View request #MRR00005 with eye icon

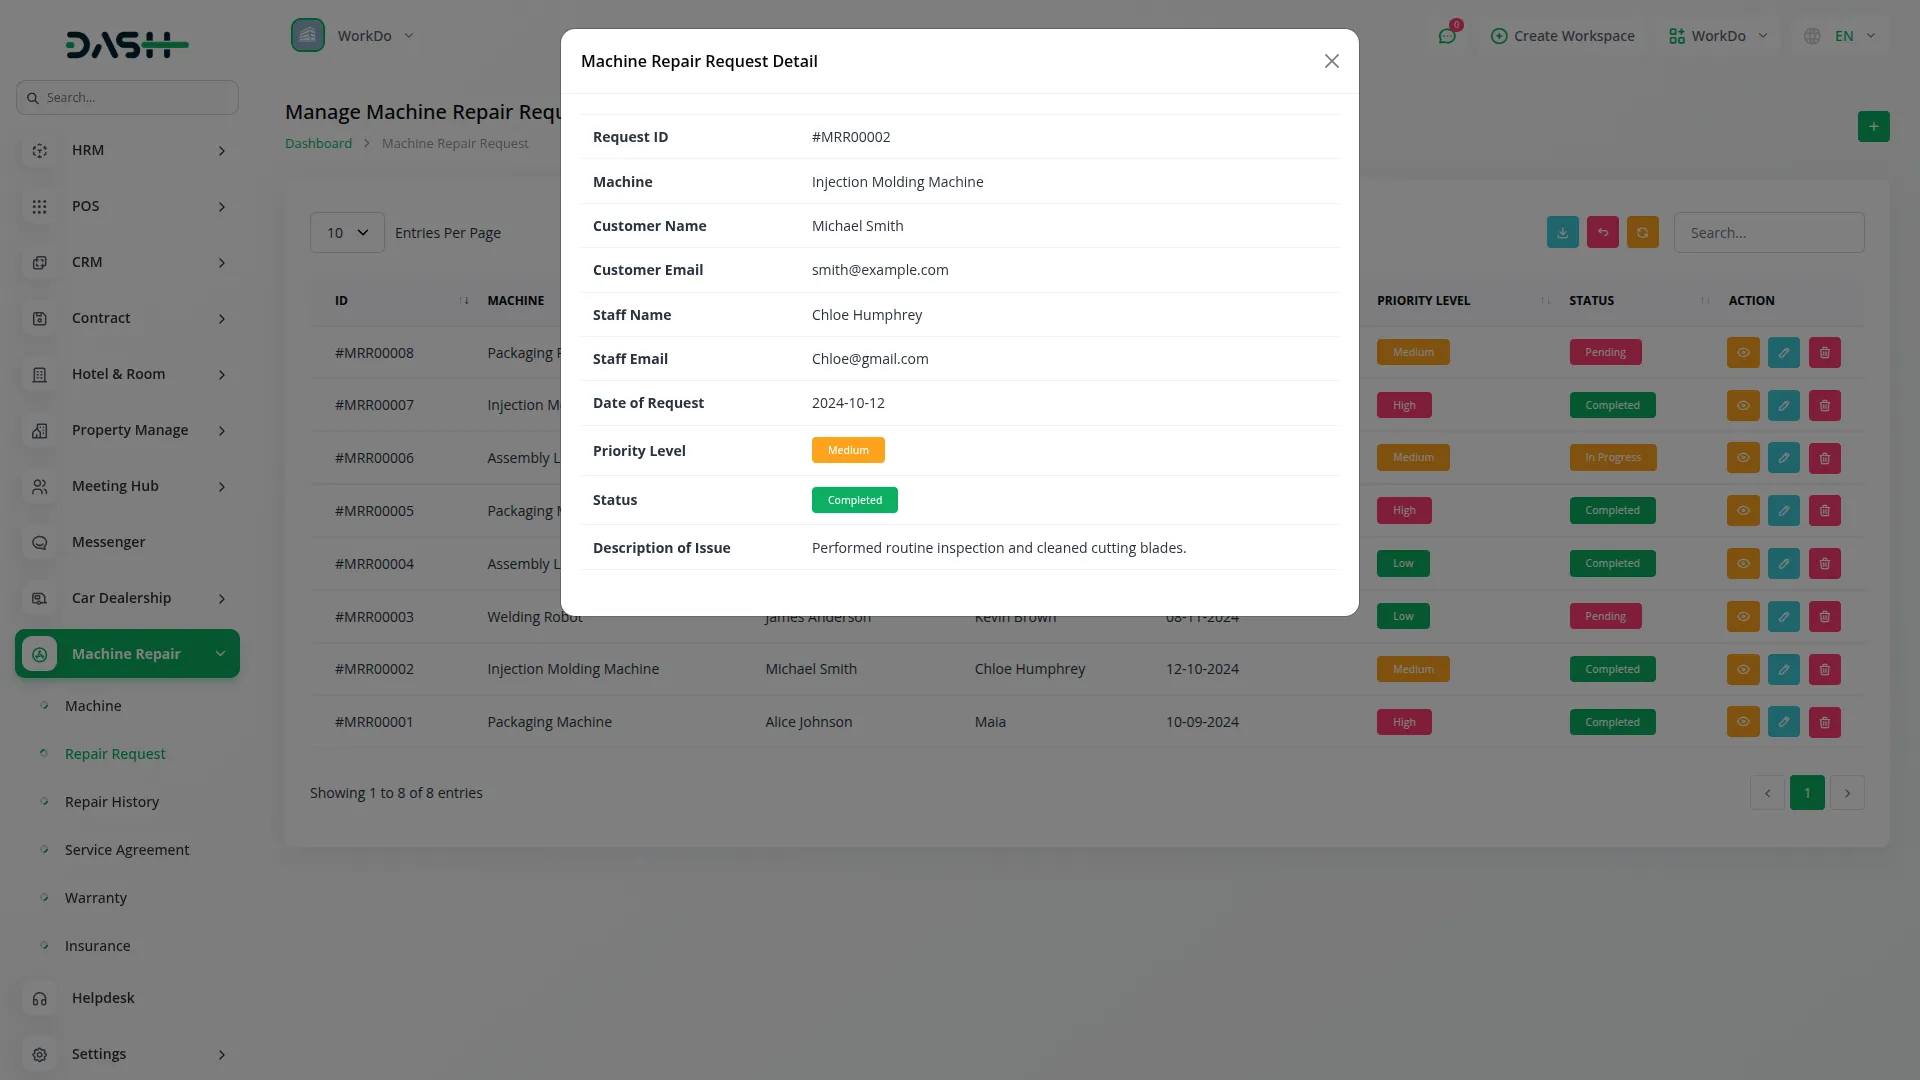click(1742, 511)
